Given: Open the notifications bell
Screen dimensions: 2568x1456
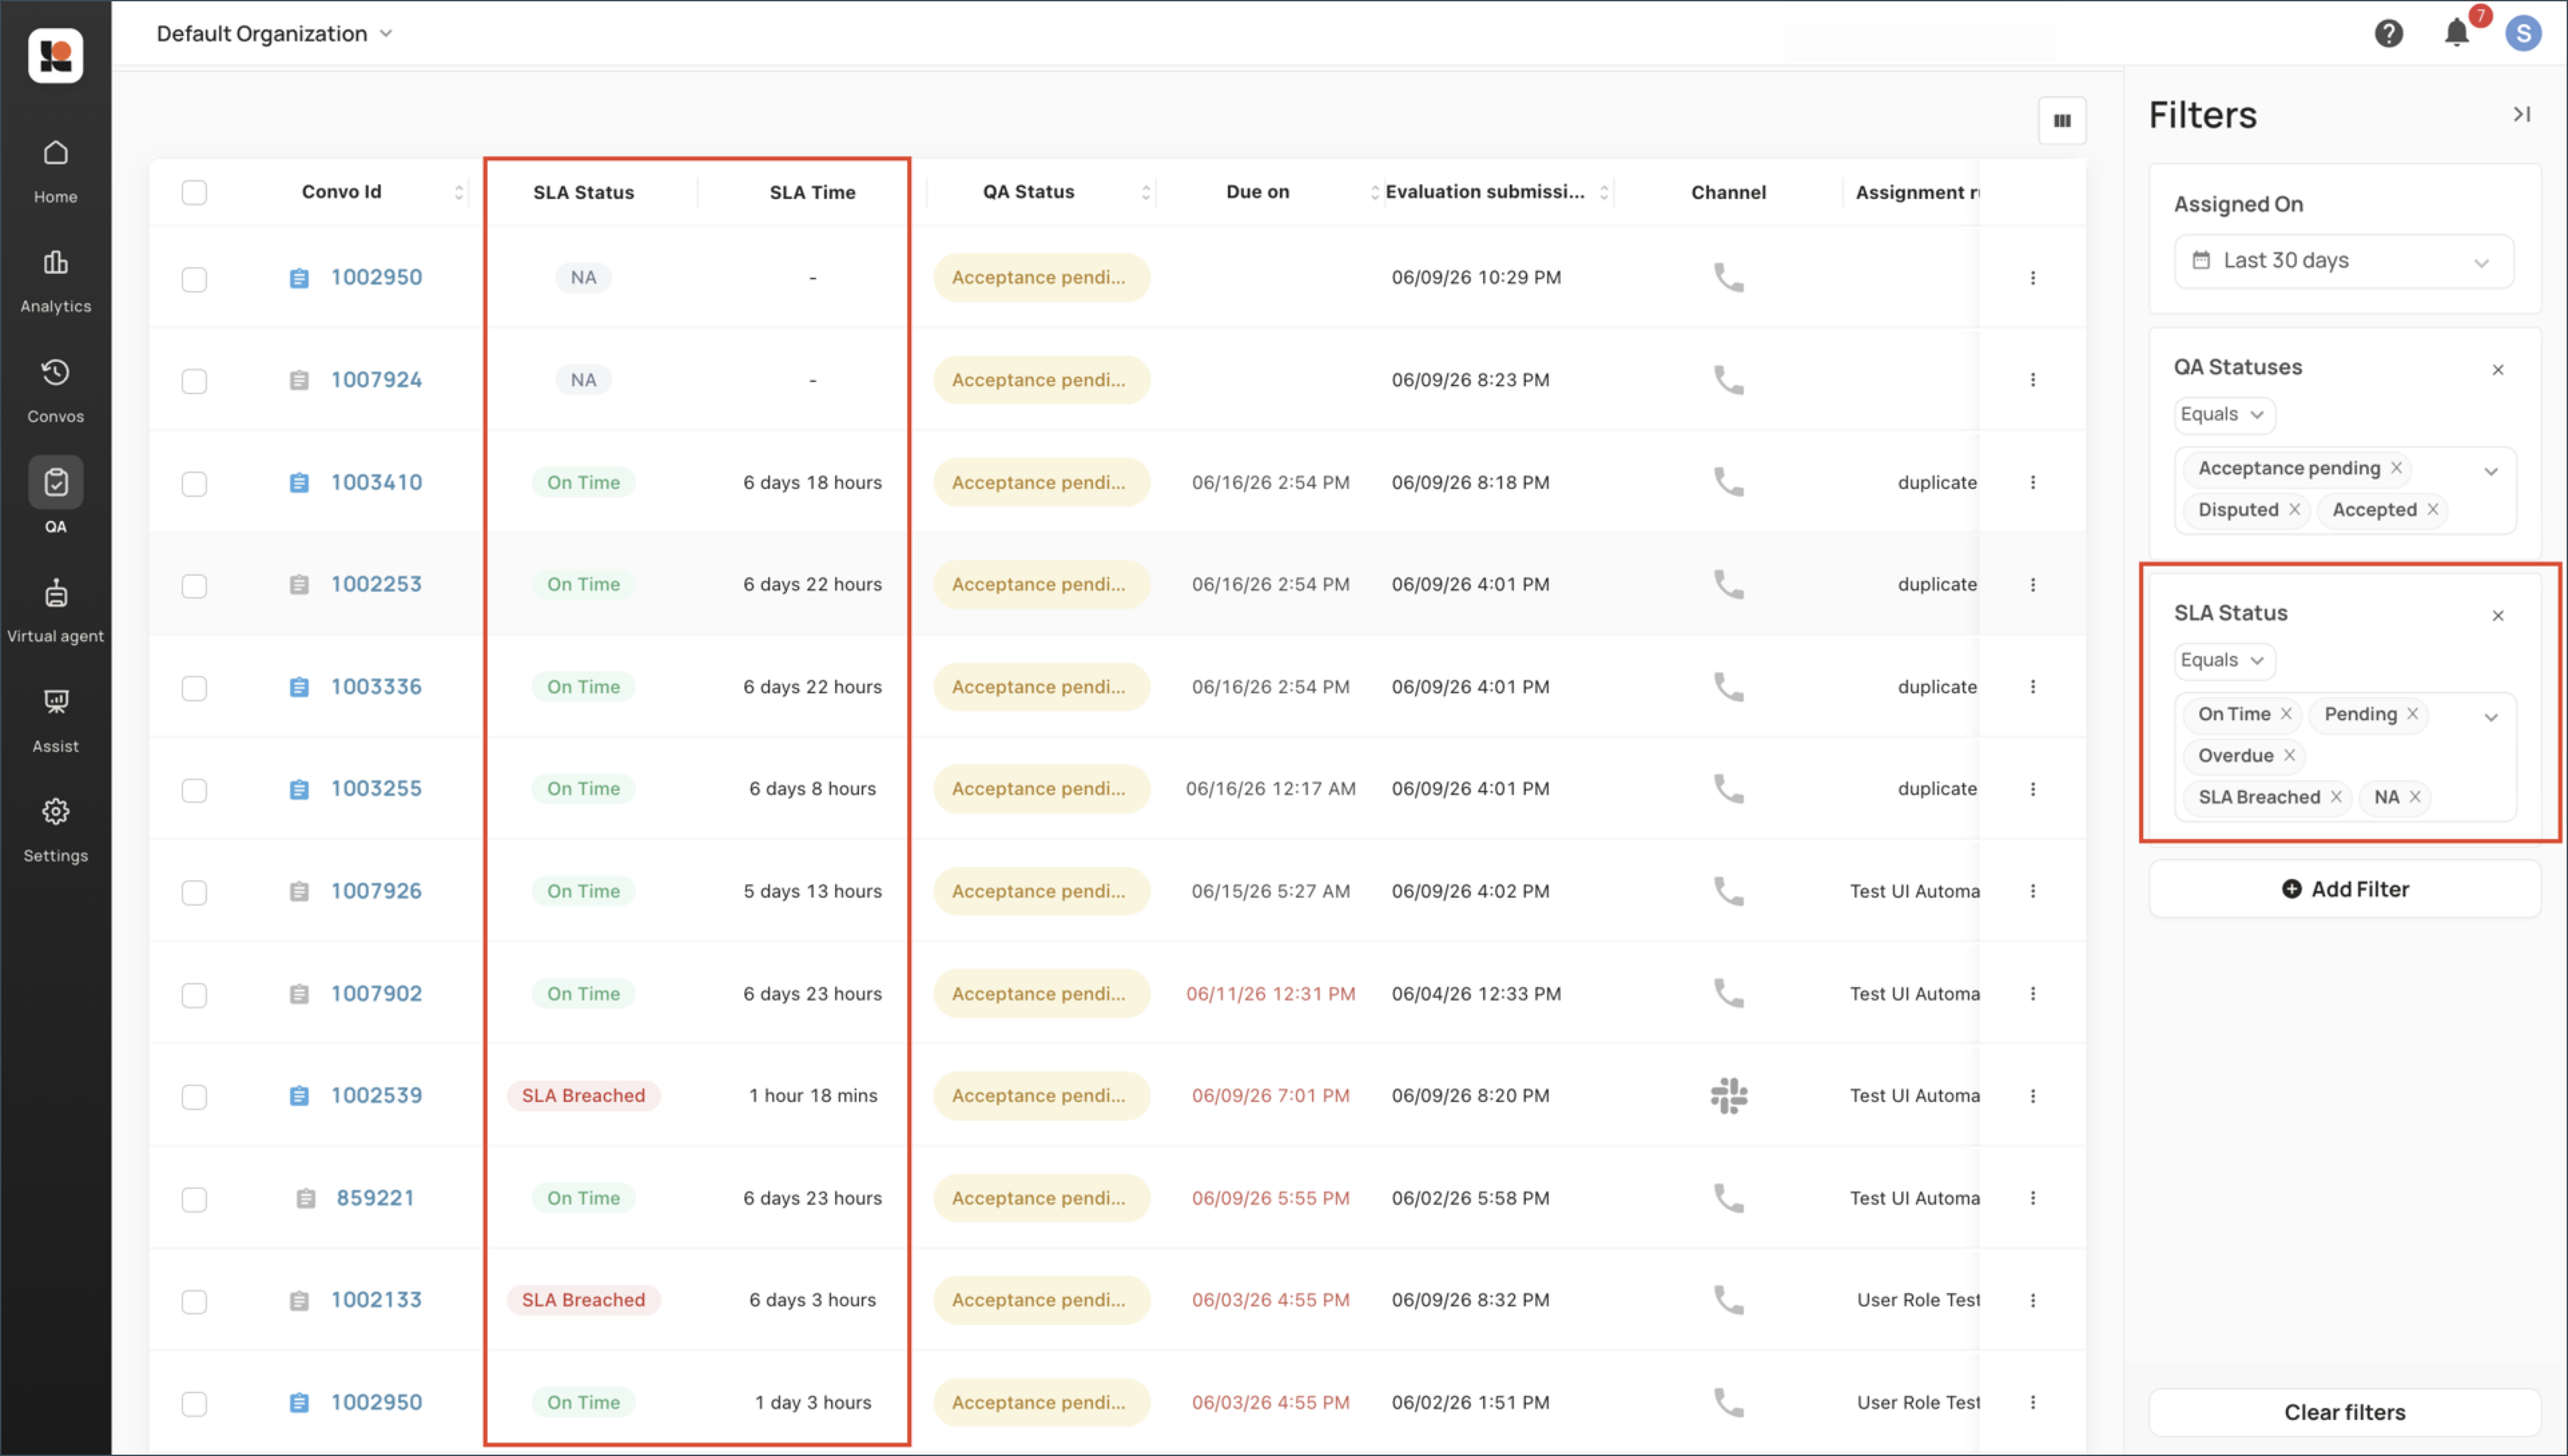Looking at the screenshot, I should 2456,33.
